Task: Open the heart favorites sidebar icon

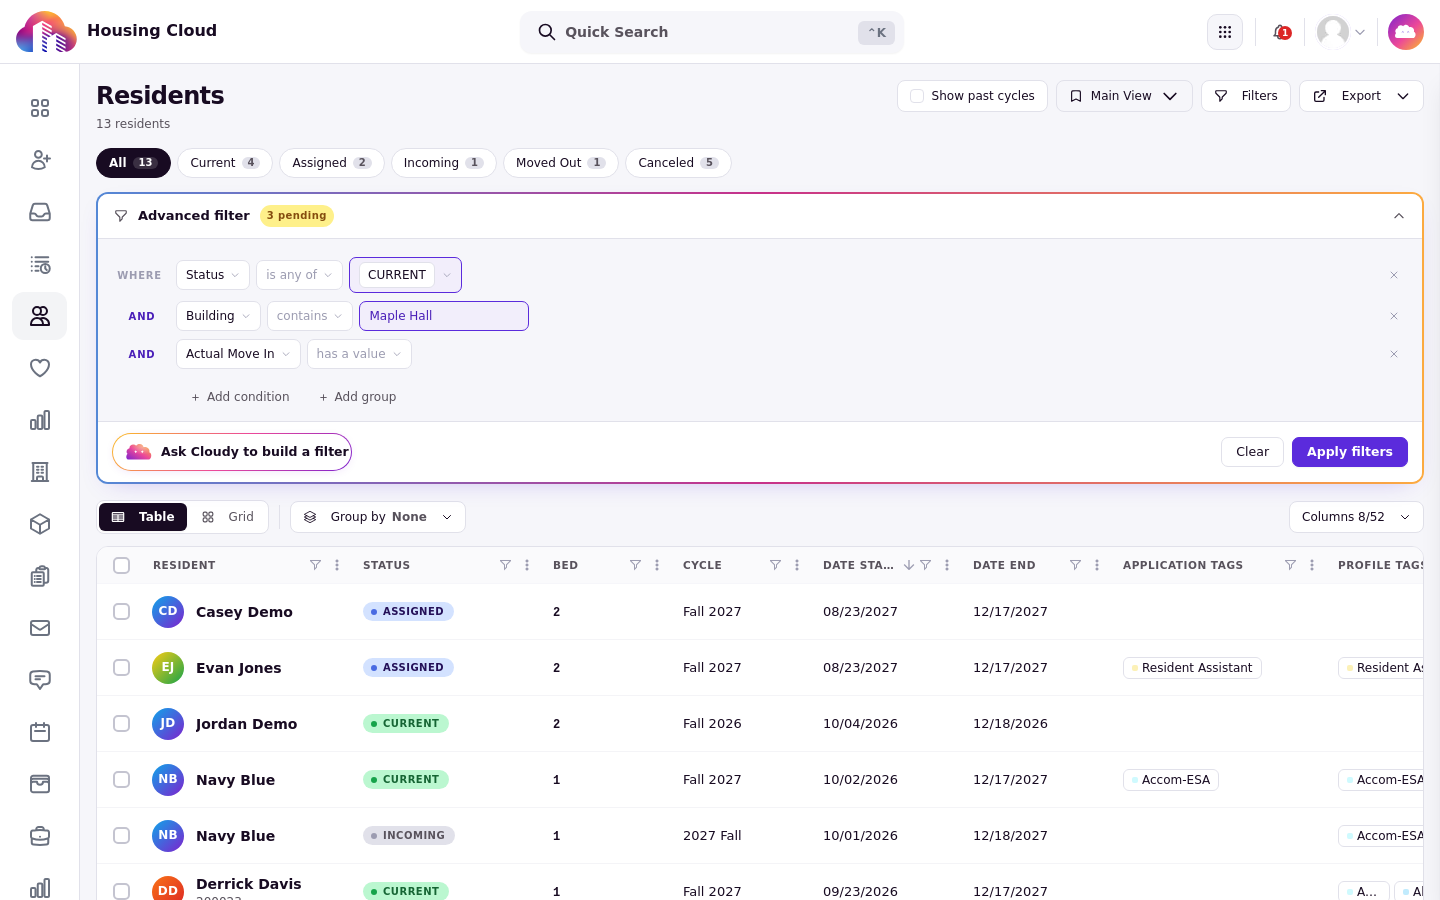Action: [x=40, y=368]
